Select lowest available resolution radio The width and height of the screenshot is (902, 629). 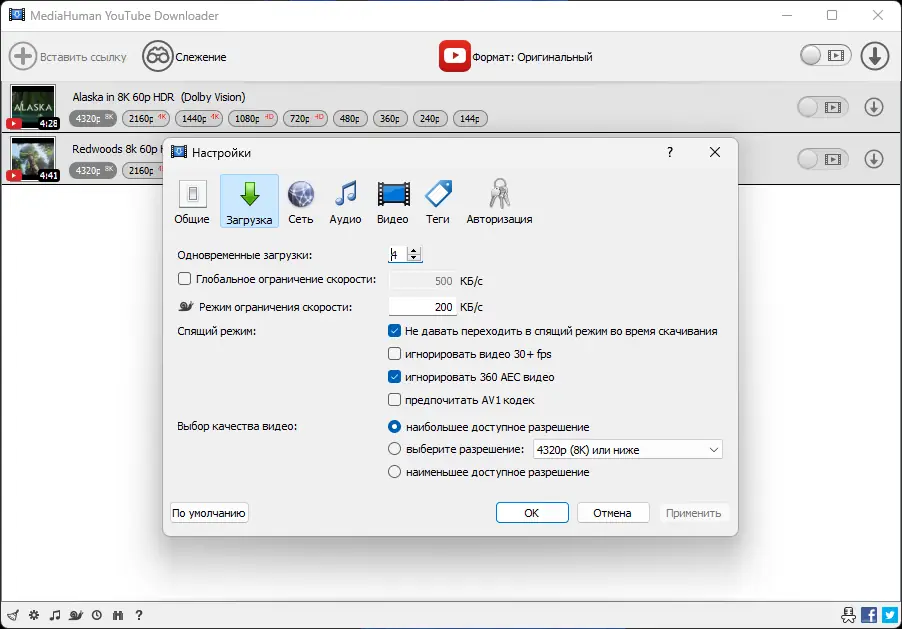(394, 471)
